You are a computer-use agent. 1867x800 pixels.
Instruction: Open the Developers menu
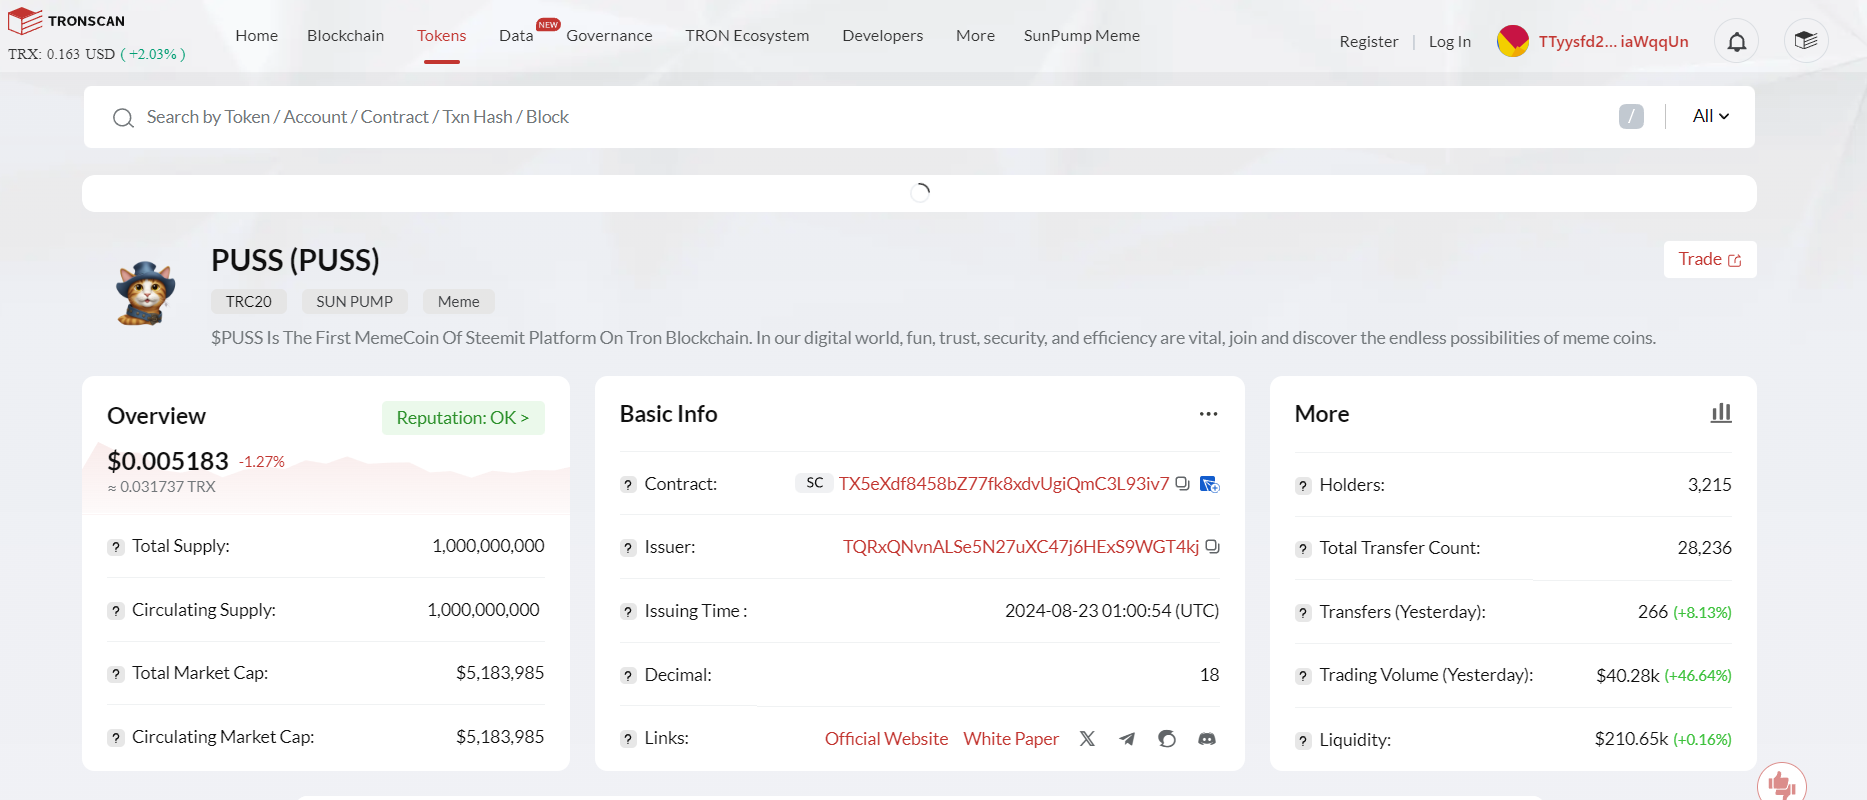click(x=882, y=36)
